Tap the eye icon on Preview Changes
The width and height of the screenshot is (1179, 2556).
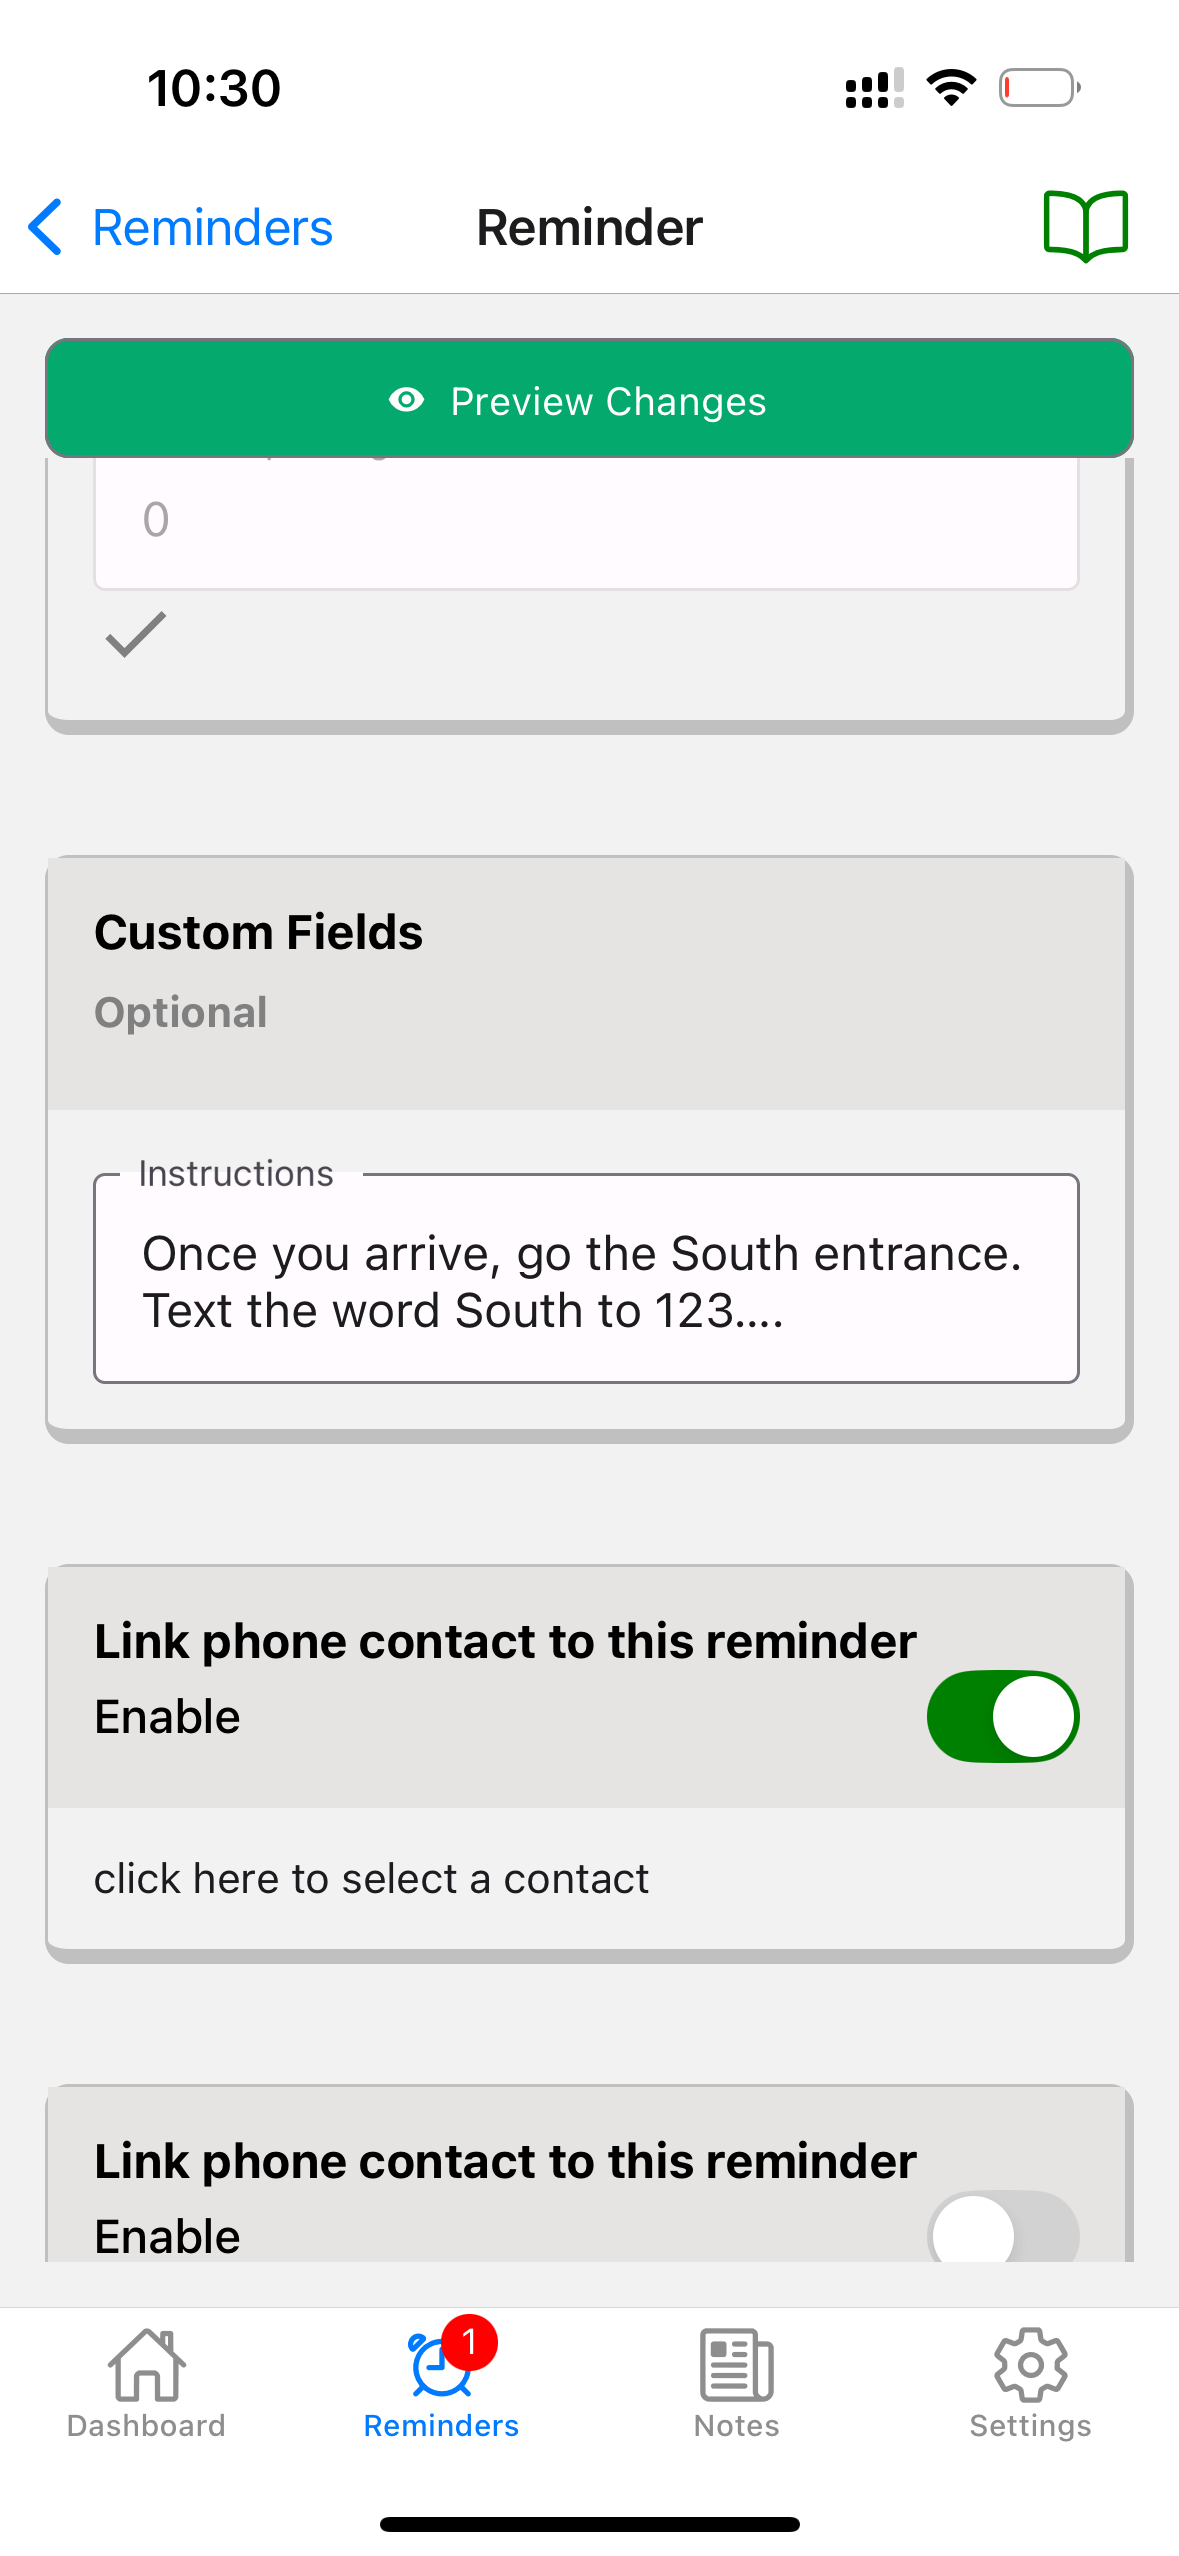point(406,400)
